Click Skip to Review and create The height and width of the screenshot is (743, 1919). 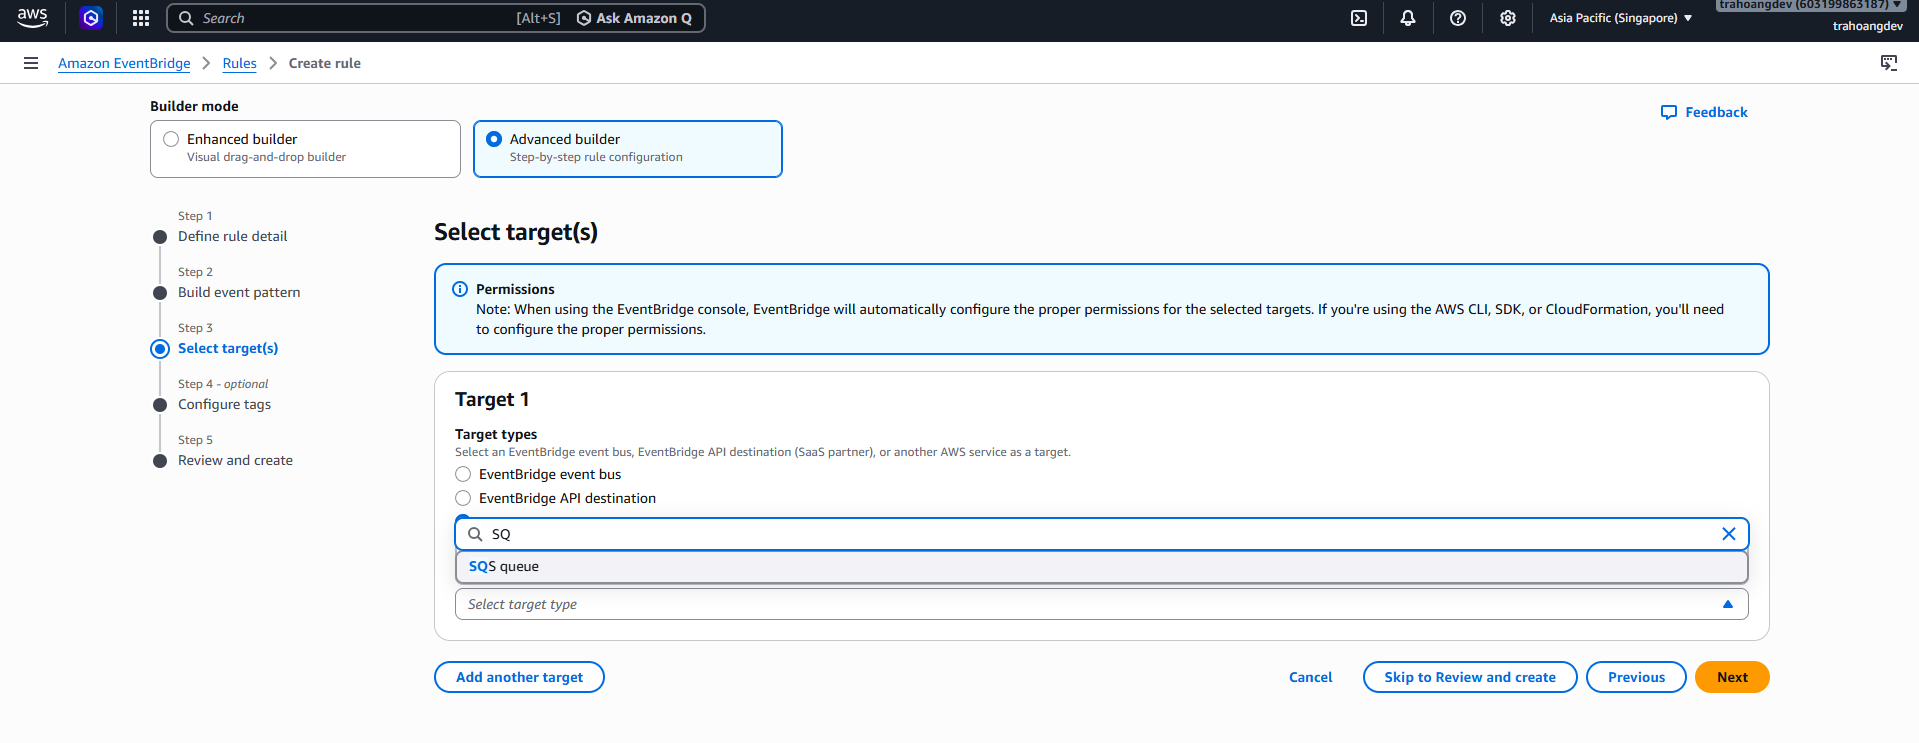point(1470,677)
